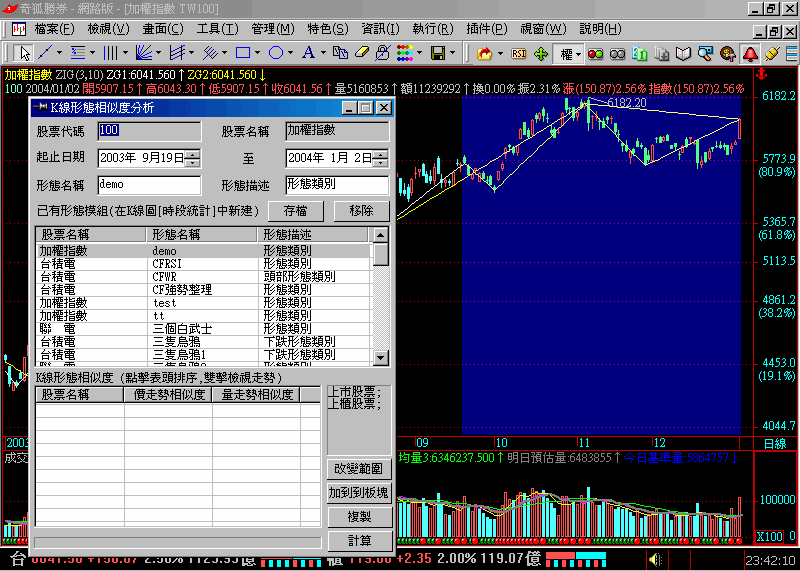Open rectangle tool dropdown arrow

pyautogui.click(x=257, y=53)
